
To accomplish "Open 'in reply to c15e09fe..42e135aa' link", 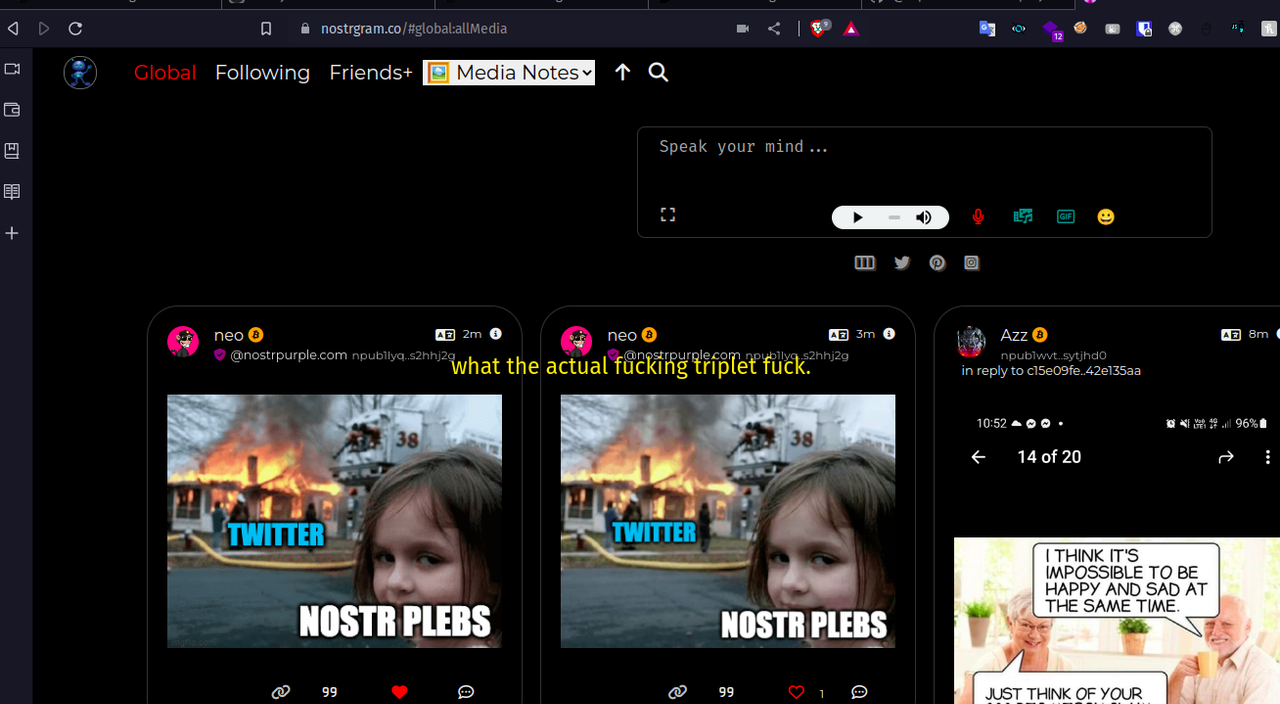I will tap(1051, 371).
